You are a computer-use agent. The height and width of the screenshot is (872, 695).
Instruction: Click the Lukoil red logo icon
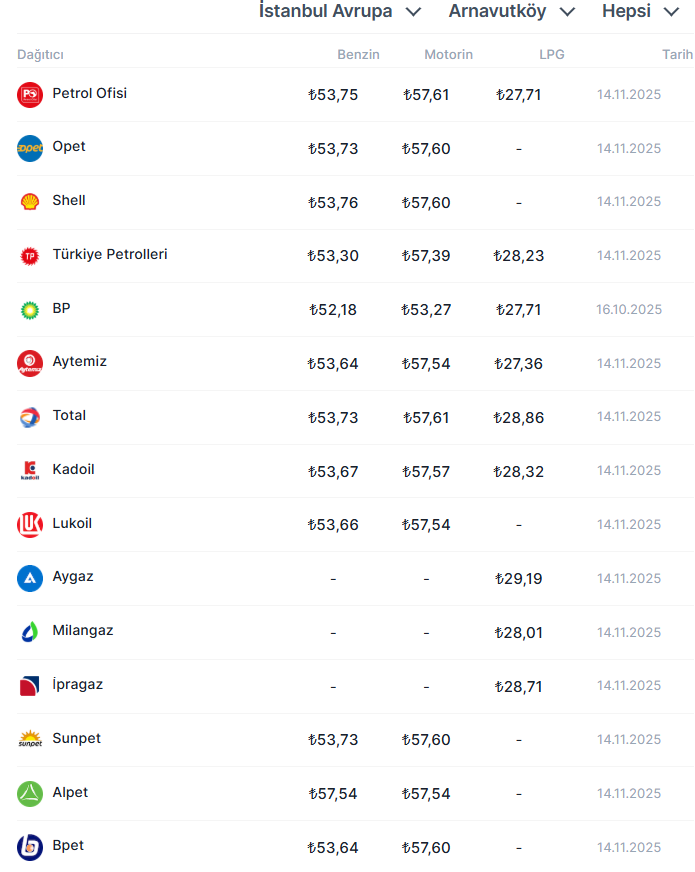click(30, 525)
